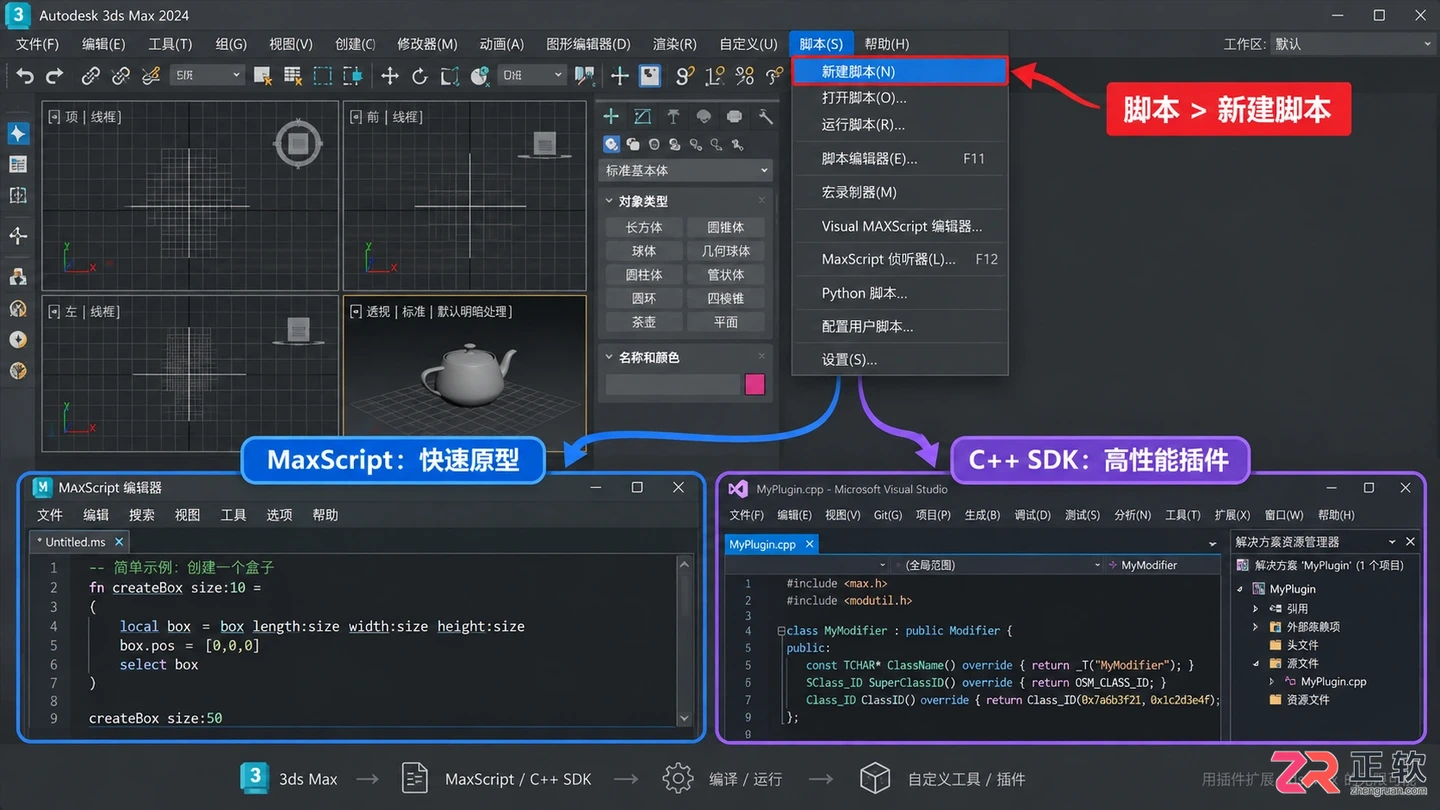Open the Utilities wrench tab
Screen dimensions: 1440x810
(x=766, y=117)
